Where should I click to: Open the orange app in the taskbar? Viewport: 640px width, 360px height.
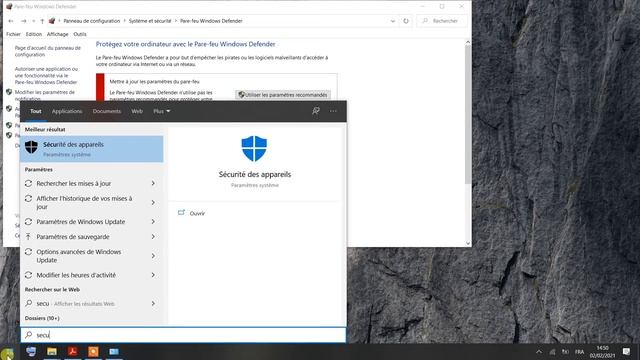point(93,351)
